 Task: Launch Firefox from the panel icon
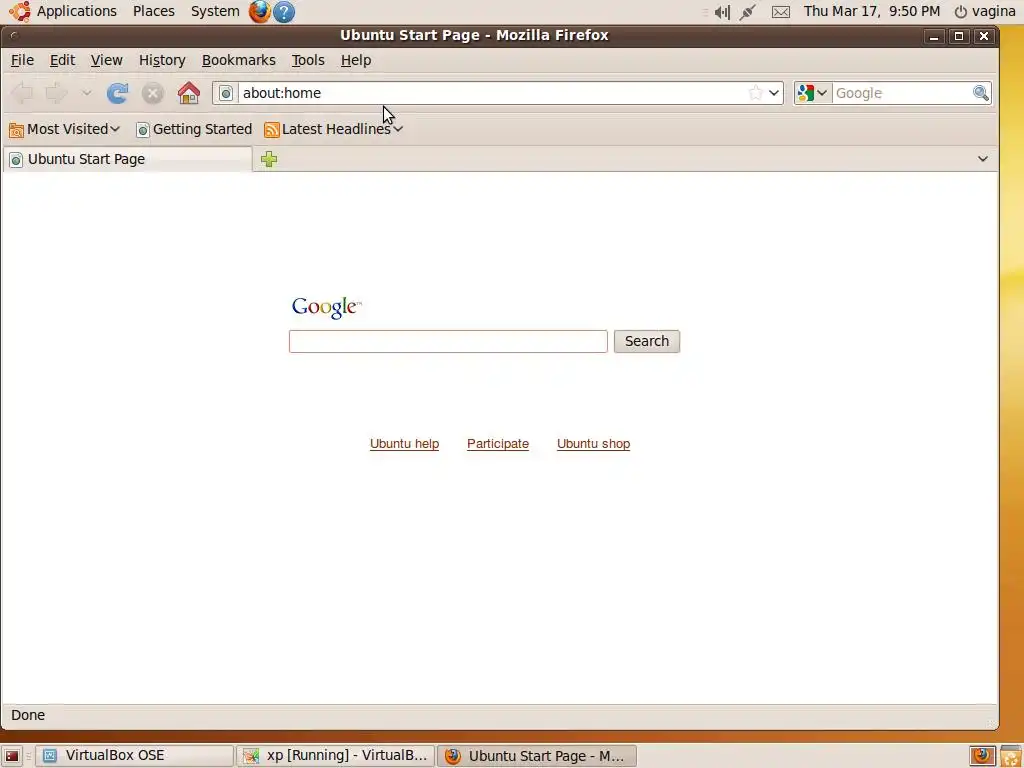tap(259, 12)
